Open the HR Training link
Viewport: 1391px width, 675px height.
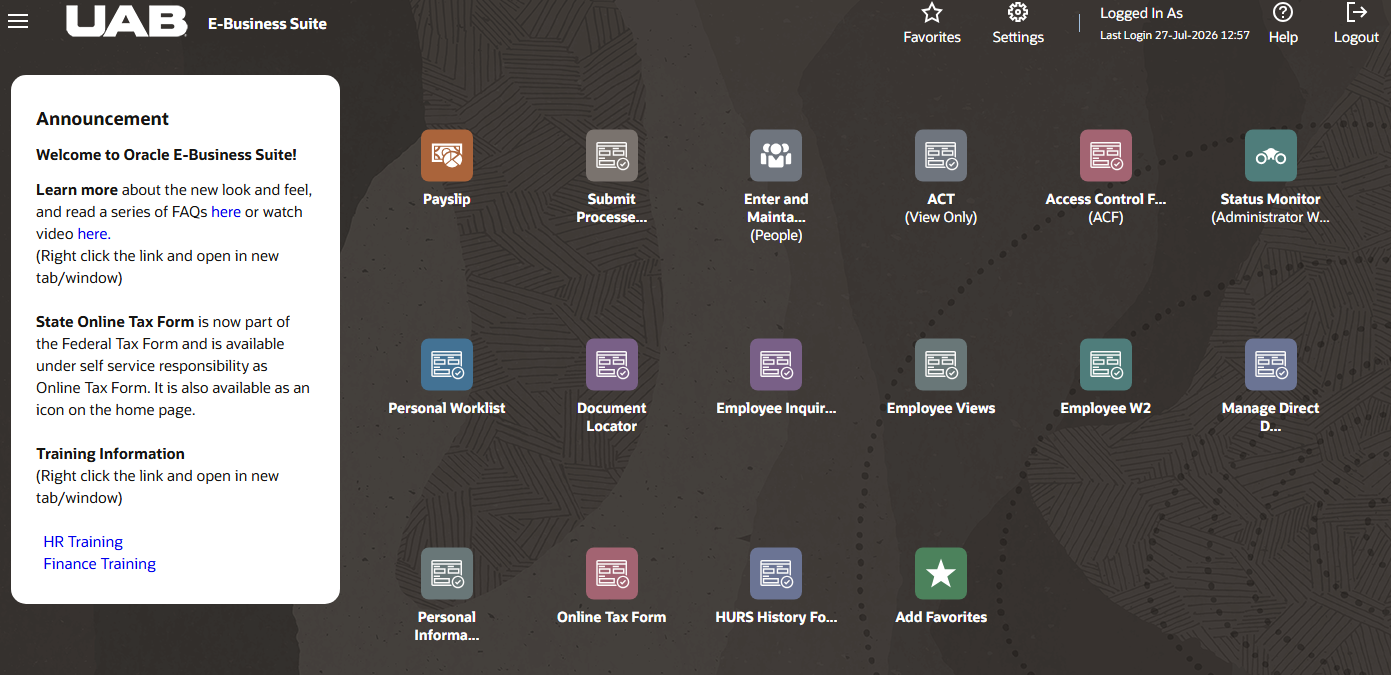click(83, 542)
